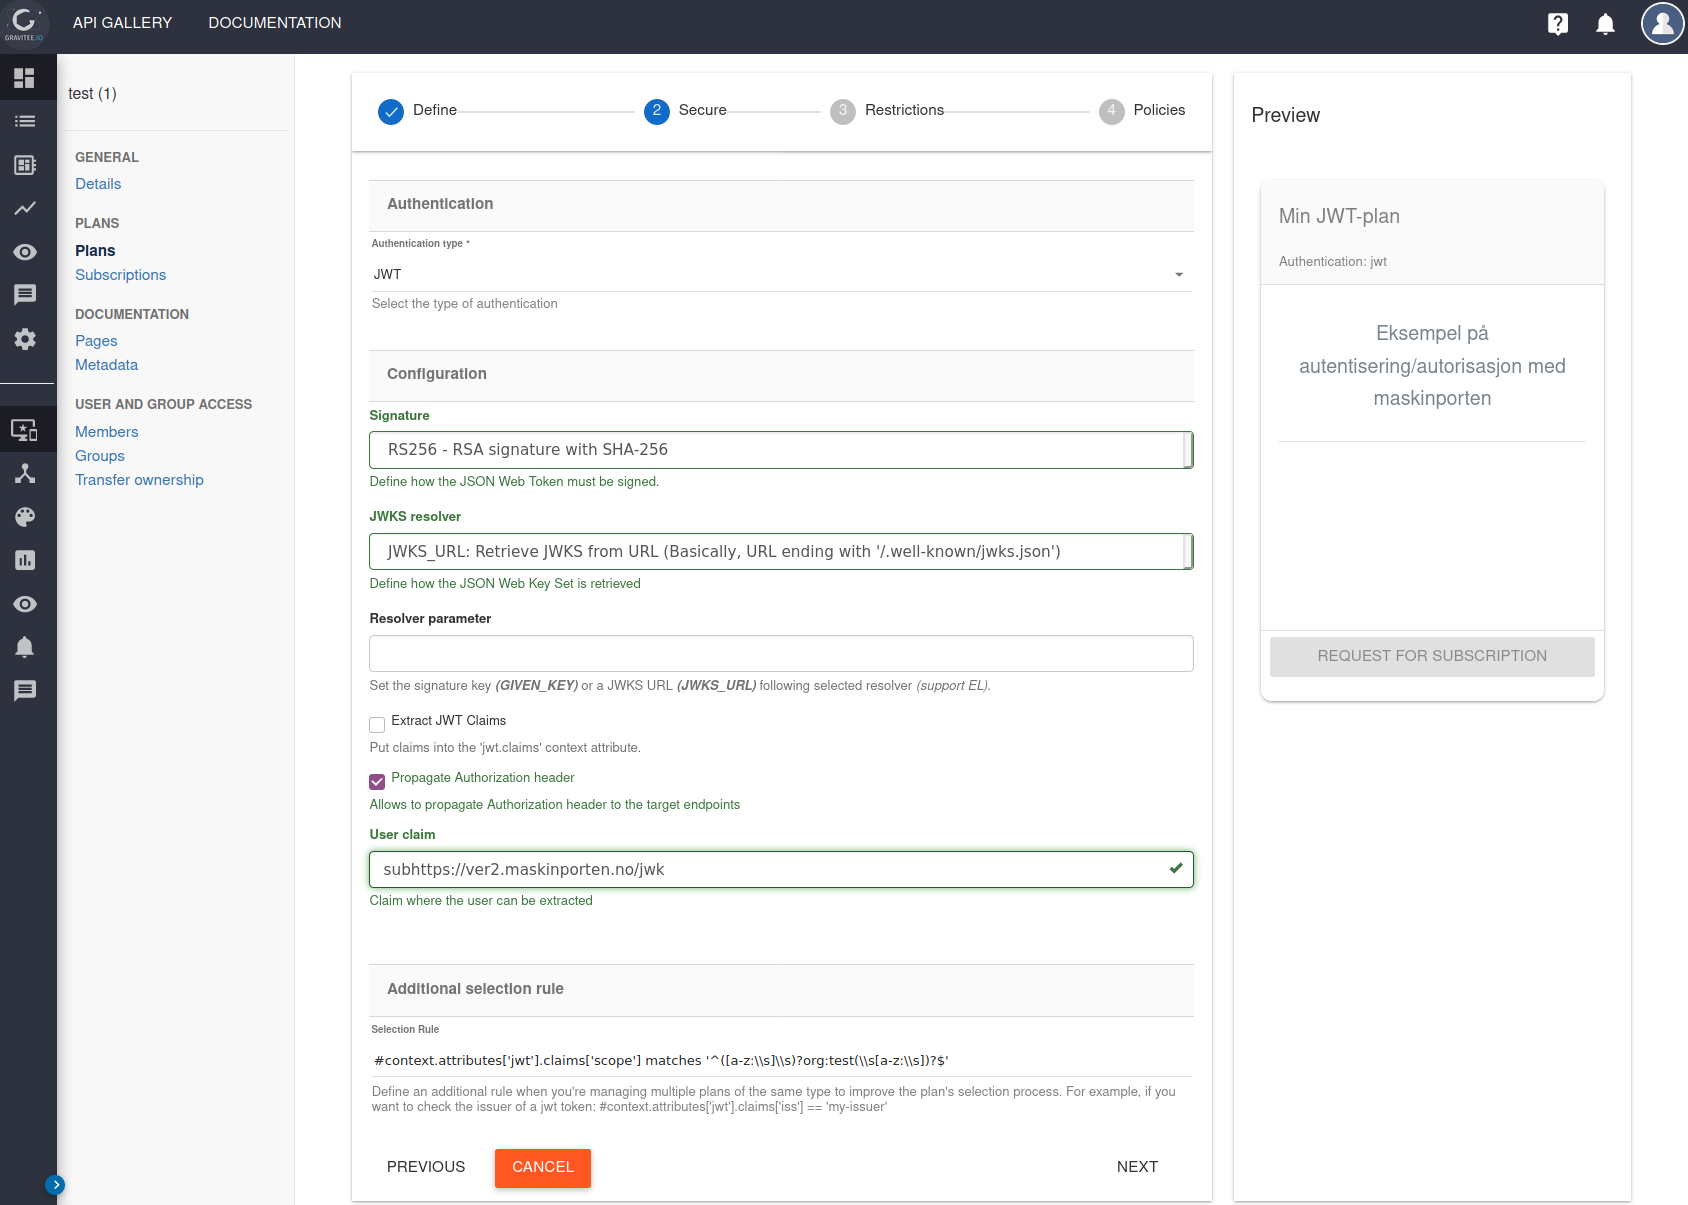Open the bar chart sidebar icon
The height and width of the screenshot is (1205, 1688).
click(x=25, y=560)
